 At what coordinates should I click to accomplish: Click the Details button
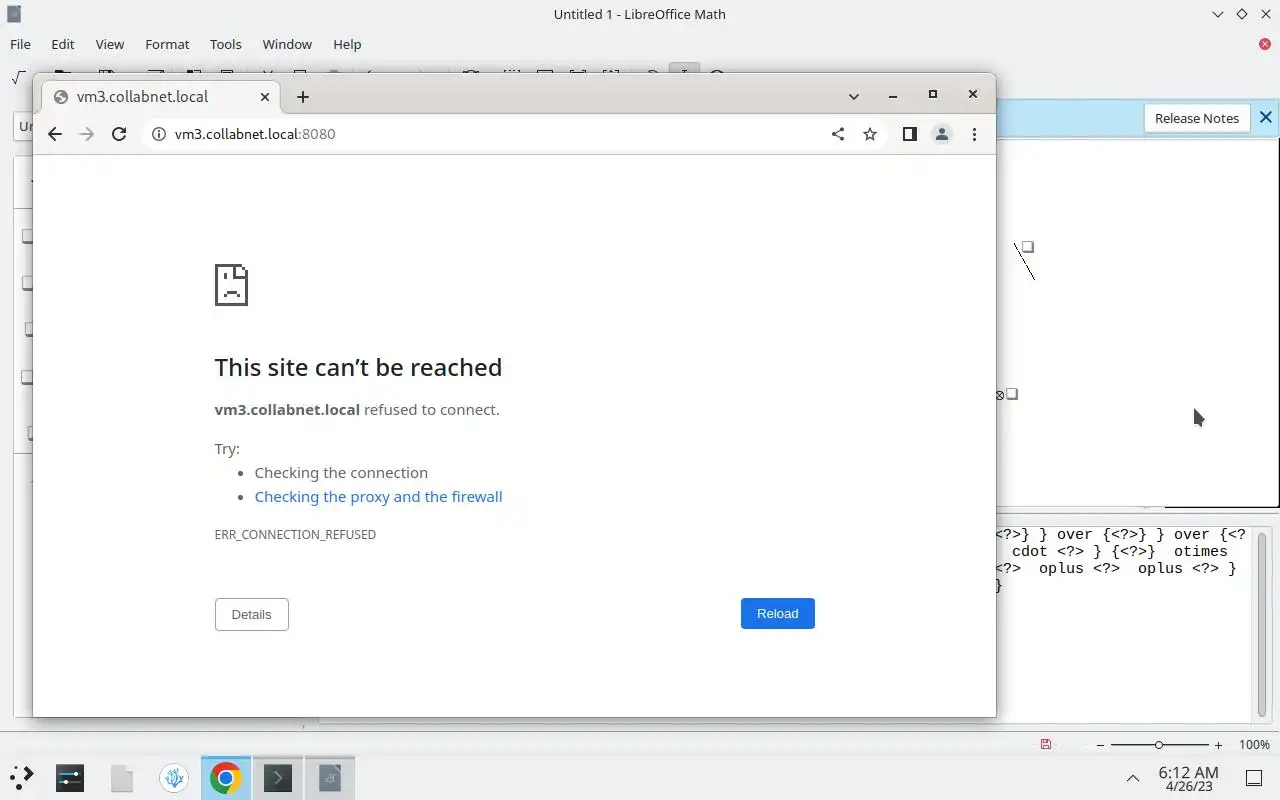tap(251, 614)
